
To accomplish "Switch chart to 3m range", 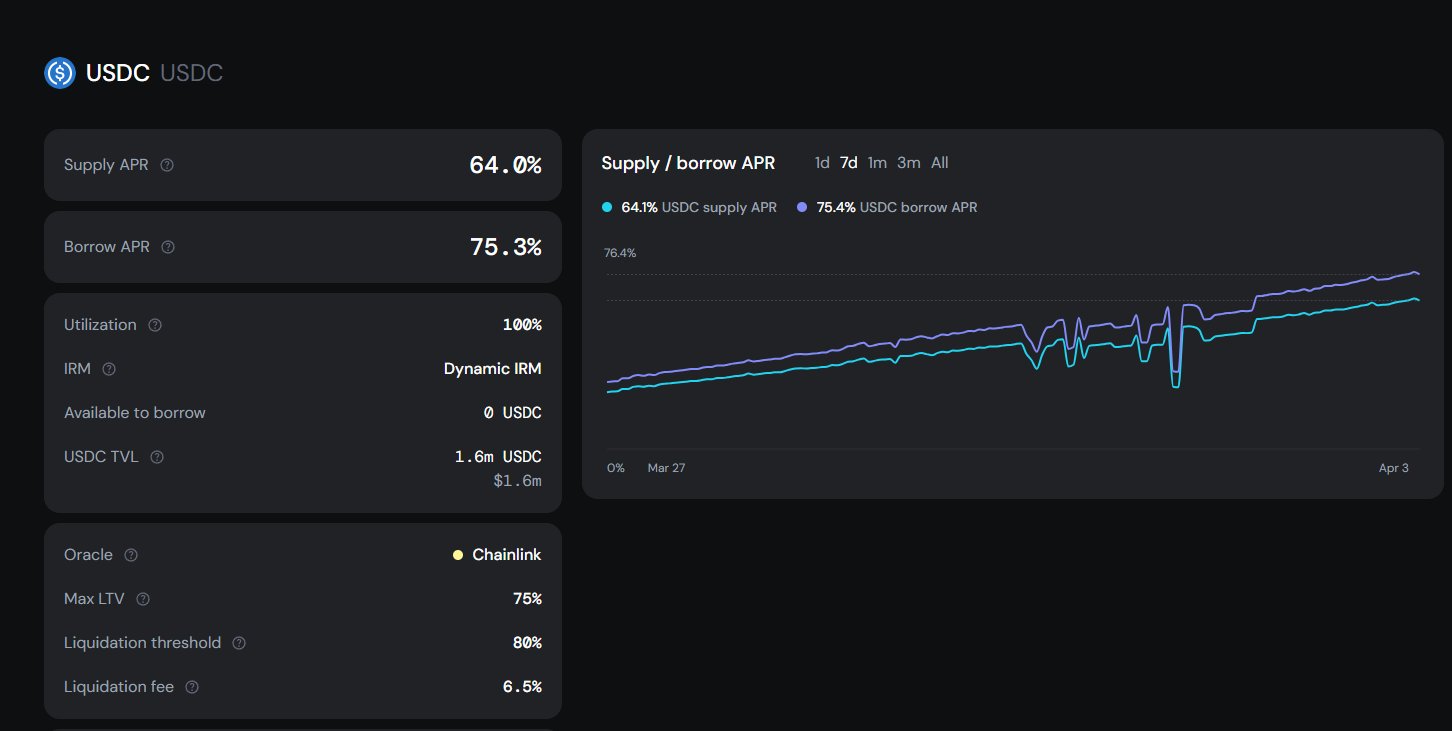I will click(908, 163).
